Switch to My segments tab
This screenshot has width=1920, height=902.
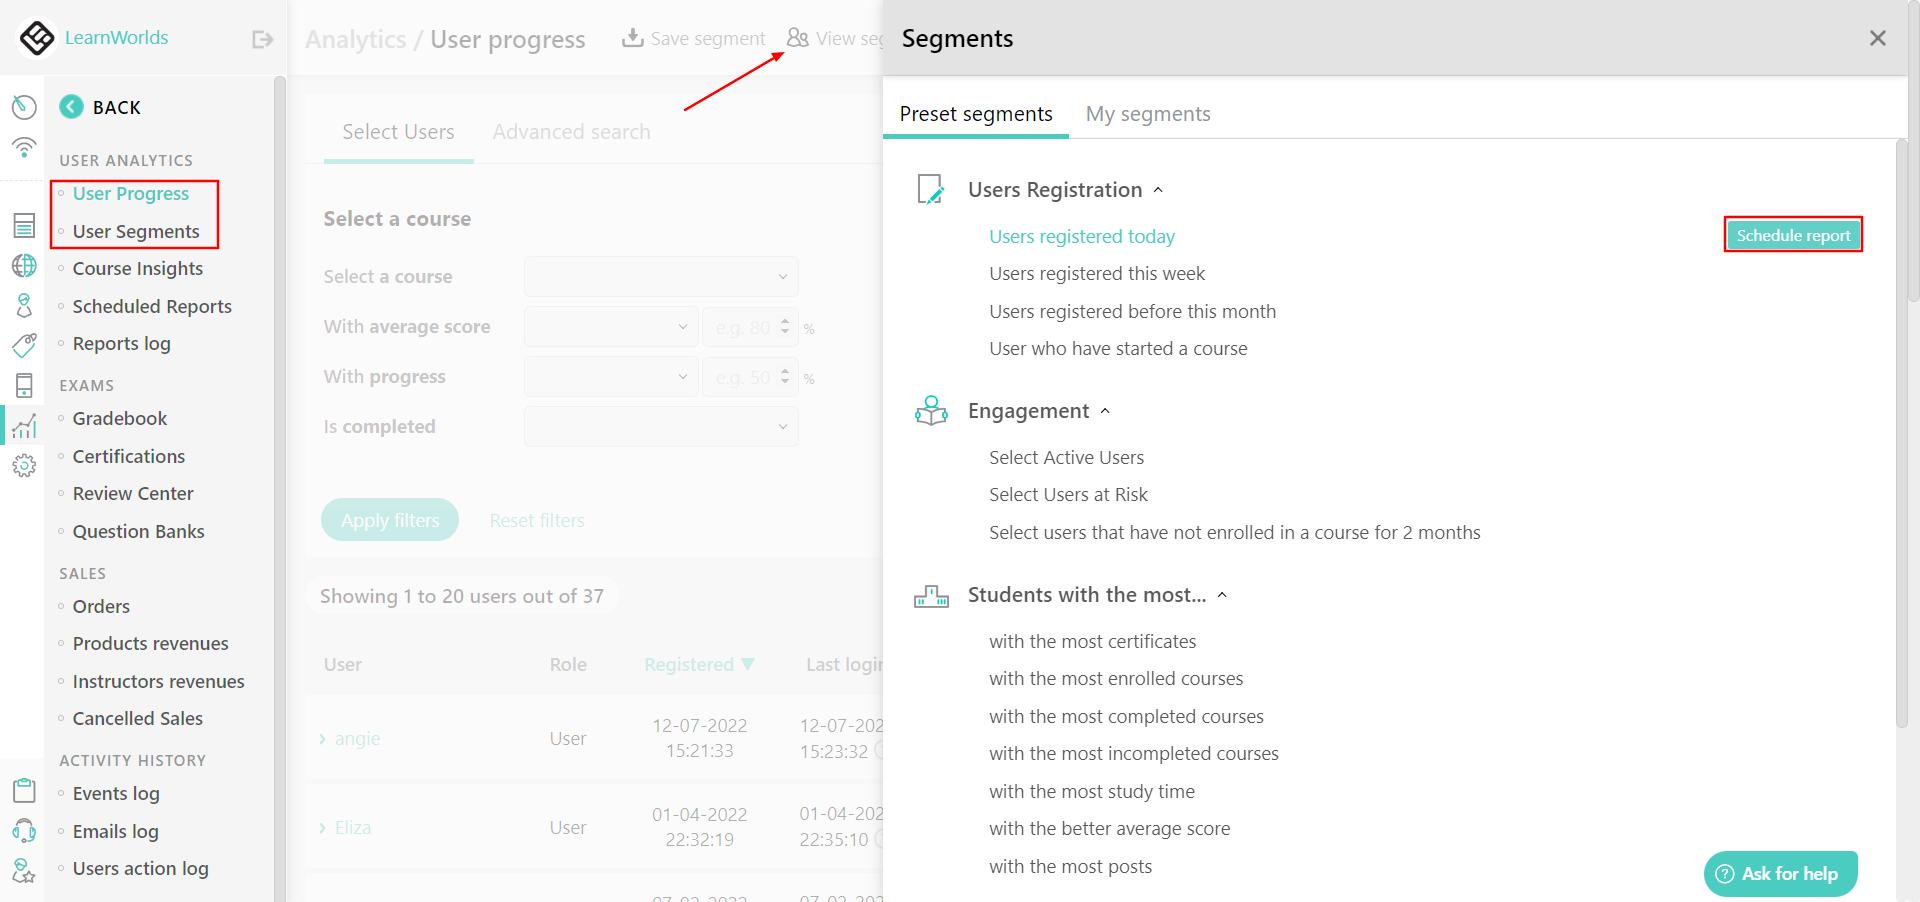pyautogui.click(x=1148, y=114)
